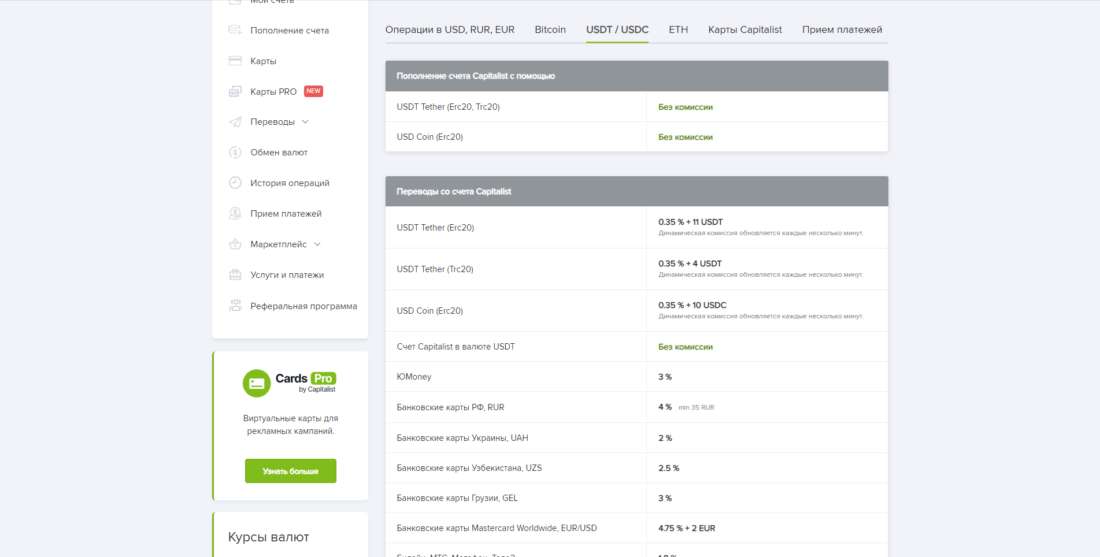
Task: Click the 2.5 % fee value
Action: tap(669, 468)
